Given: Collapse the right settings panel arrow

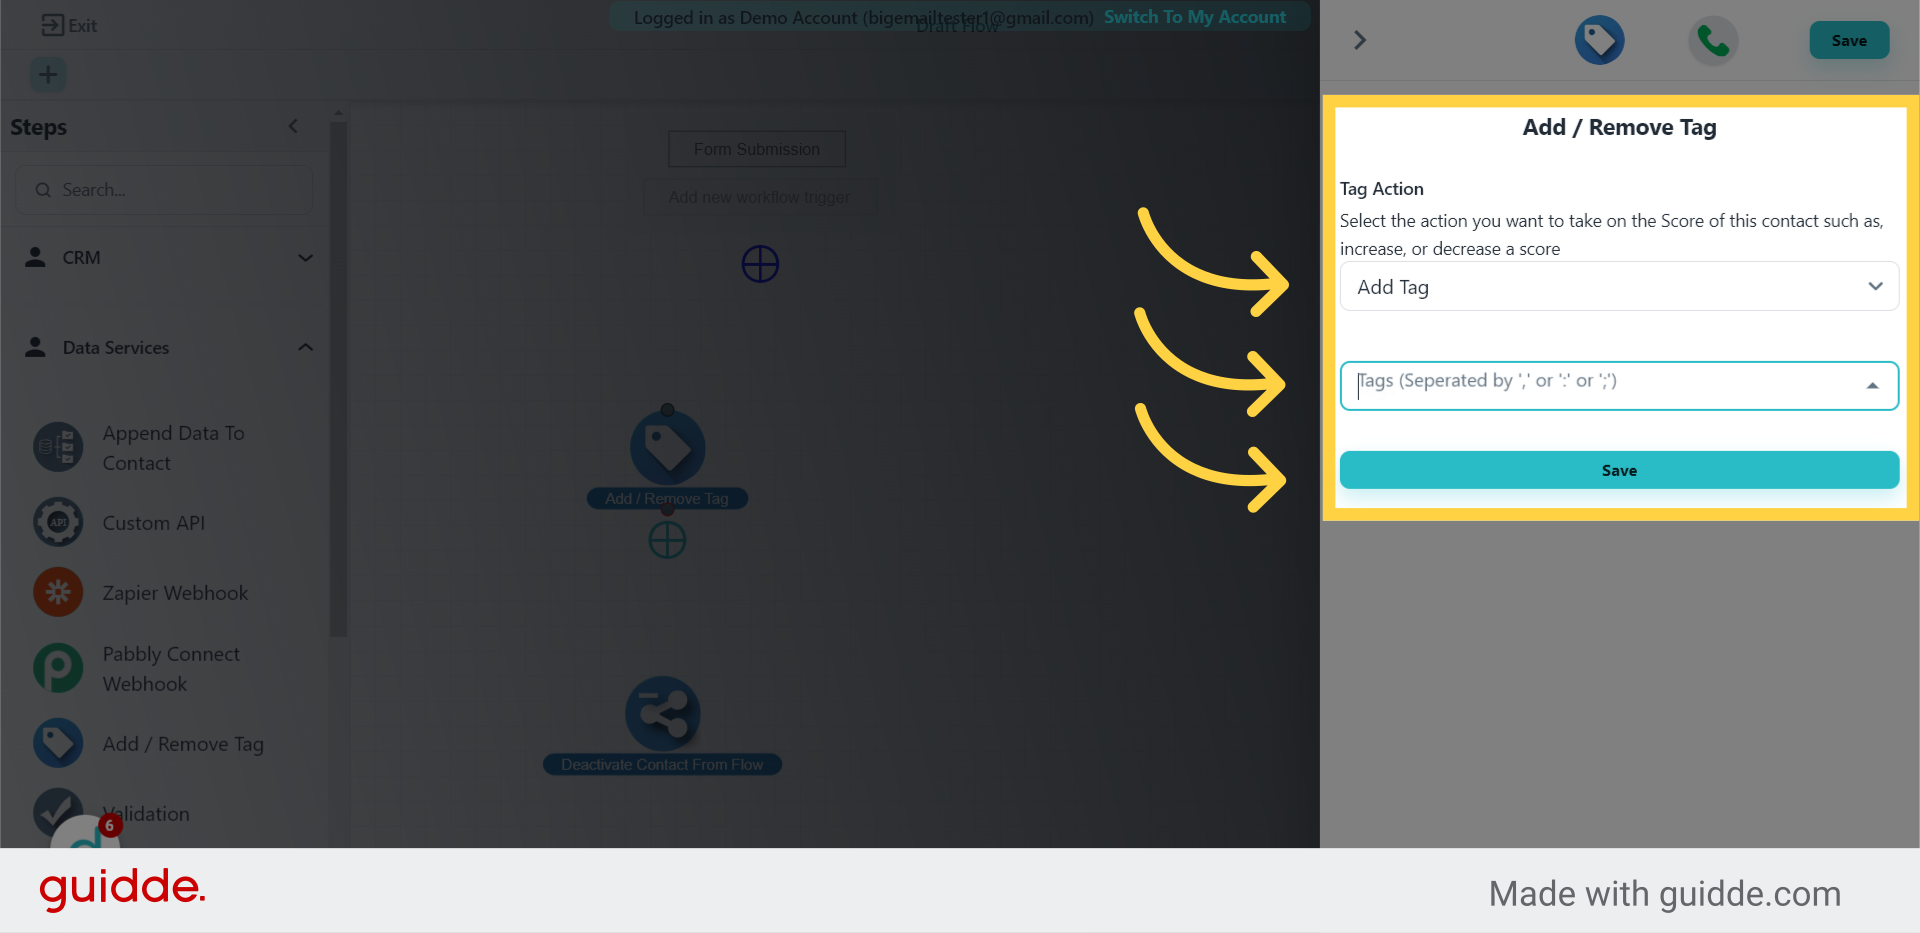Looking at the screenshot, I should 1359,40.
